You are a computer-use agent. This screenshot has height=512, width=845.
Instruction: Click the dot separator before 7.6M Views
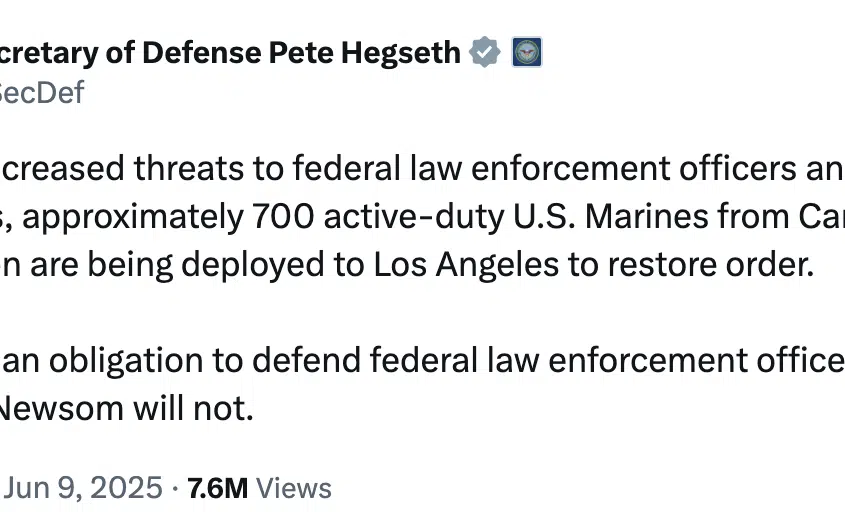pyautogui.click(x=175, y=489)
